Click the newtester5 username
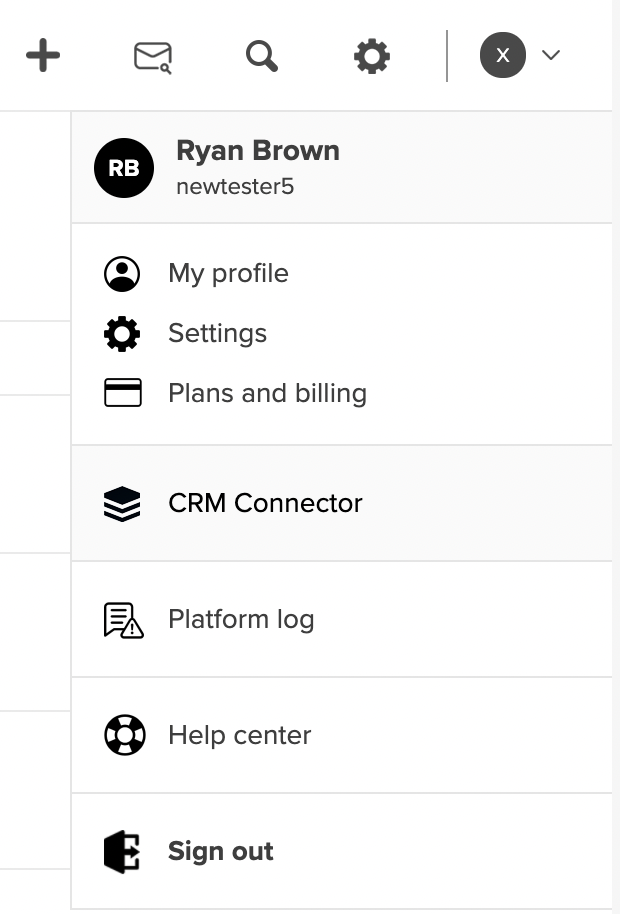Viewport: 620px width, 914px height. click(235, 187)
